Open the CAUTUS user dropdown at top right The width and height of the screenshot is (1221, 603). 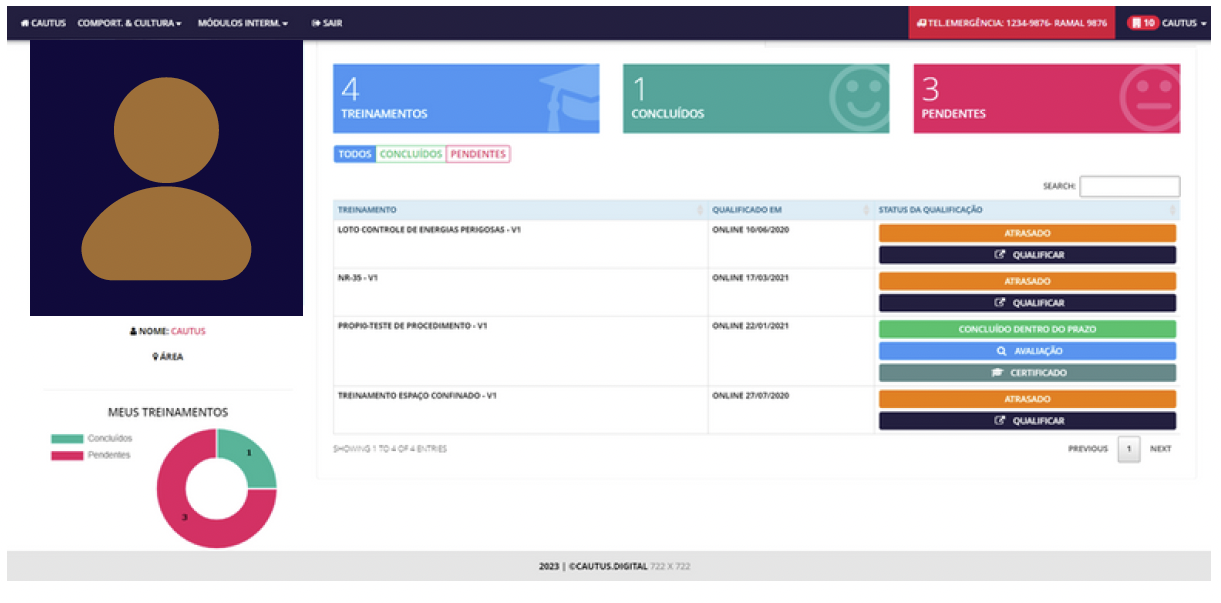(x=1184, y=23)
